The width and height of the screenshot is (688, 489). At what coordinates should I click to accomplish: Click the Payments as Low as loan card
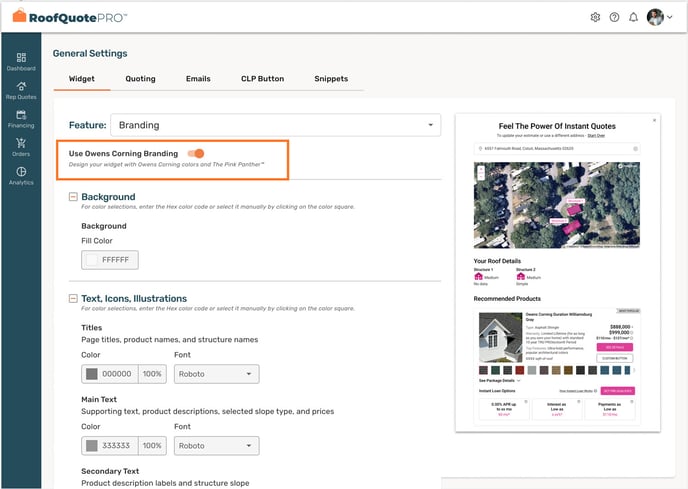610,409
